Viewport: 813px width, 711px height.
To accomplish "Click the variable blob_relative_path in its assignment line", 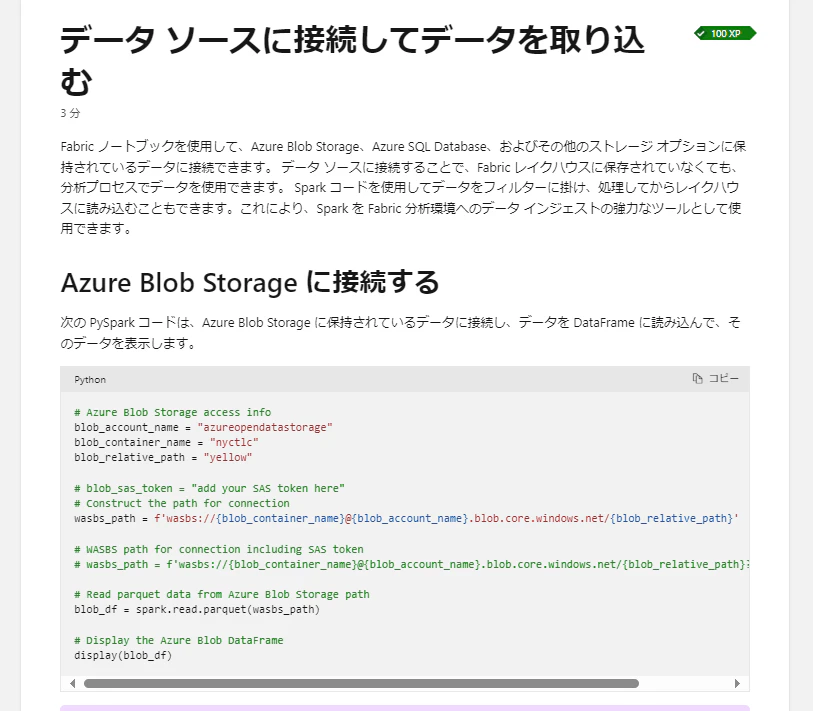I will (129, 457).
